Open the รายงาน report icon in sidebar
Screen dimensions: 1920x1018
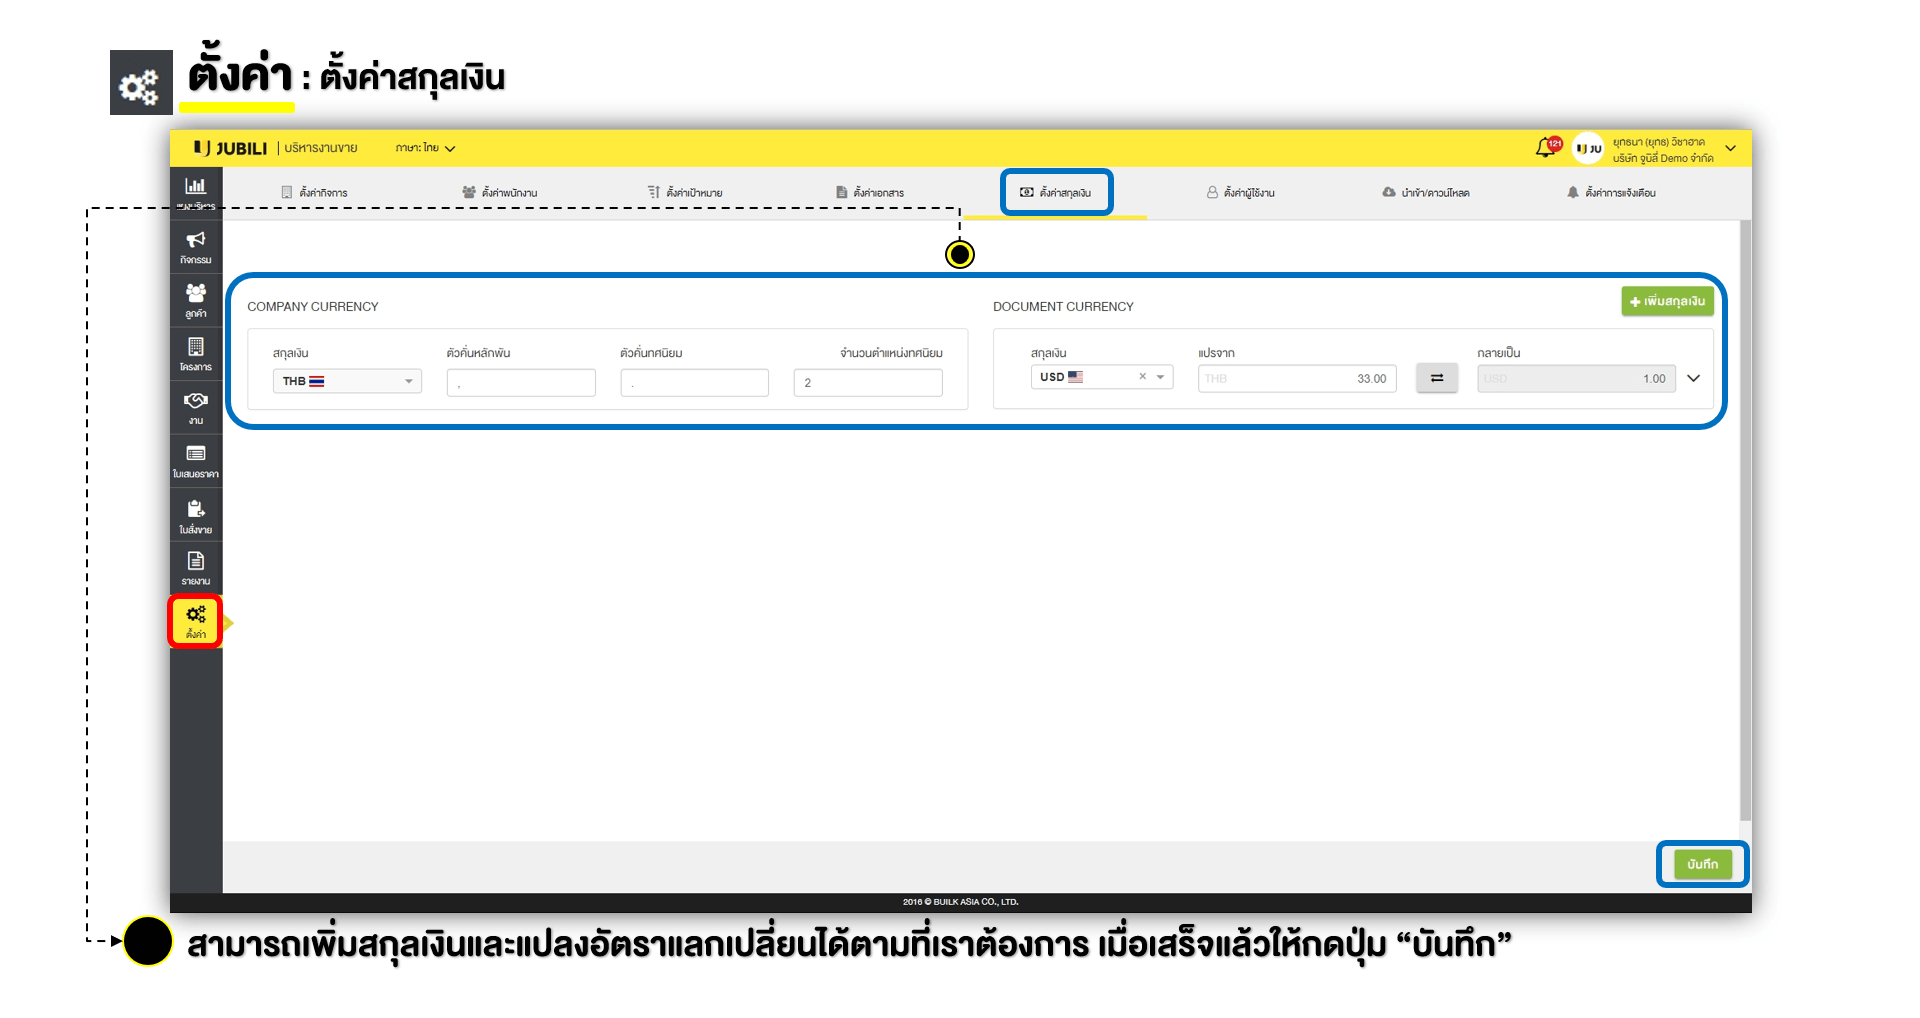[196, 567]
